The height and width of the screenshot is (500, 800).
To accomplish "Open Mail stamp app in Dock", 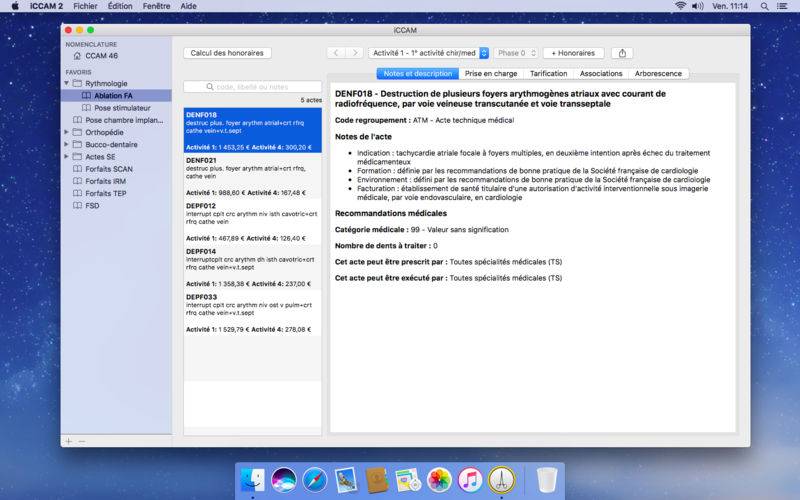I will (x=346, y=480).
